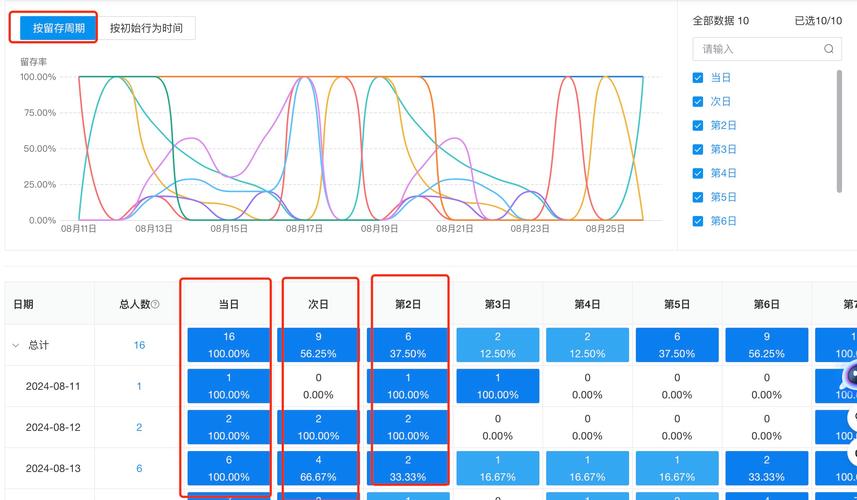Open the floating assistant robot icon
Image resolution: width=857 pixels, height=500 pixels.
point(850,377)
